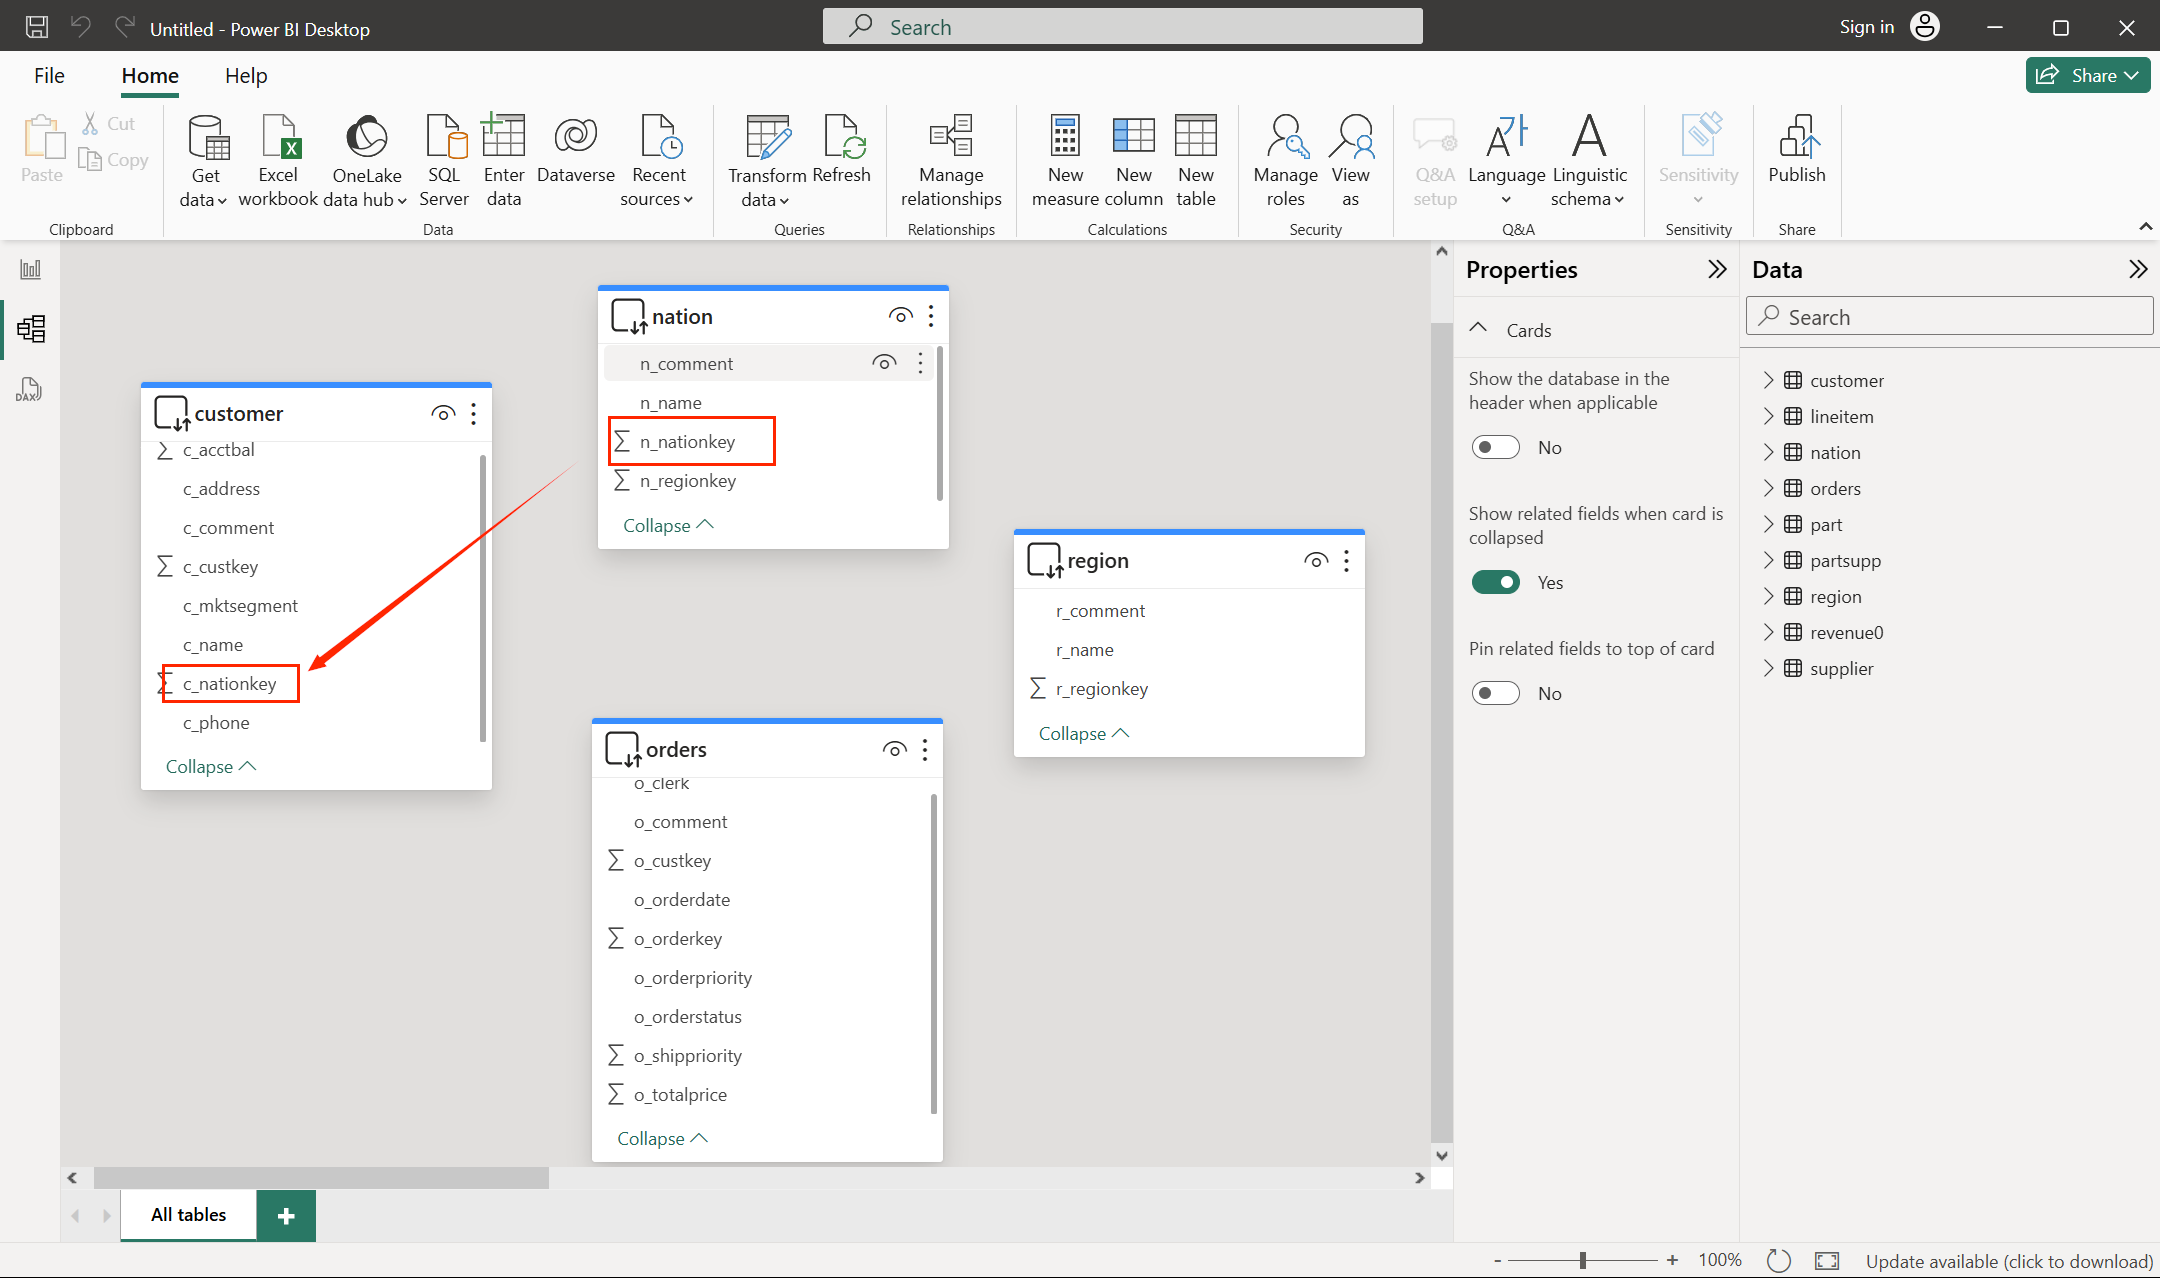The width and height of the screenshot is (2160, 1278).
Task: Open the Share dropdown button
Action: click(2088, 75)
